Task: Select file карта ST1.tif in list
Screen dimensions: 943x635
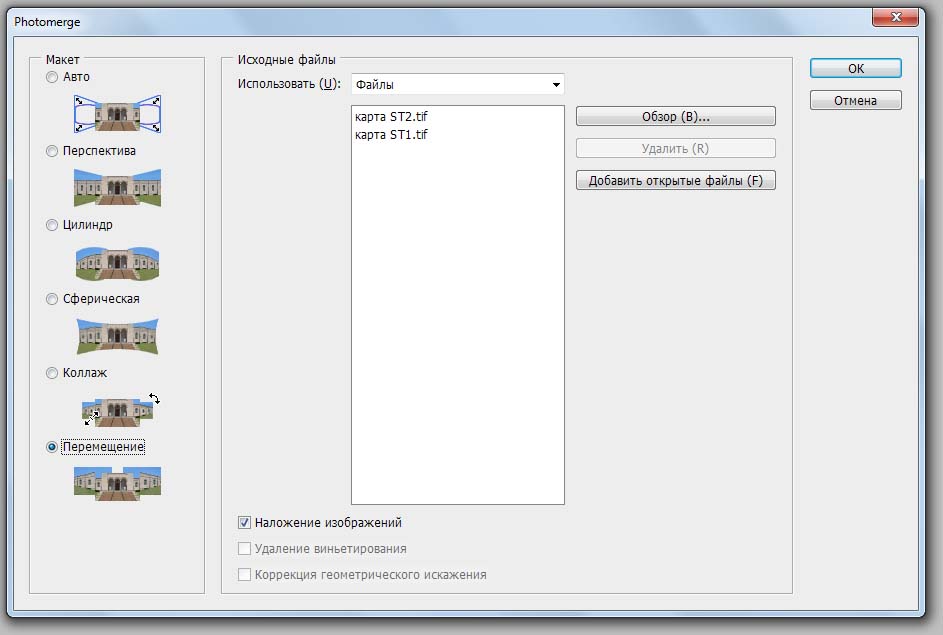Action: pos(391,135)
